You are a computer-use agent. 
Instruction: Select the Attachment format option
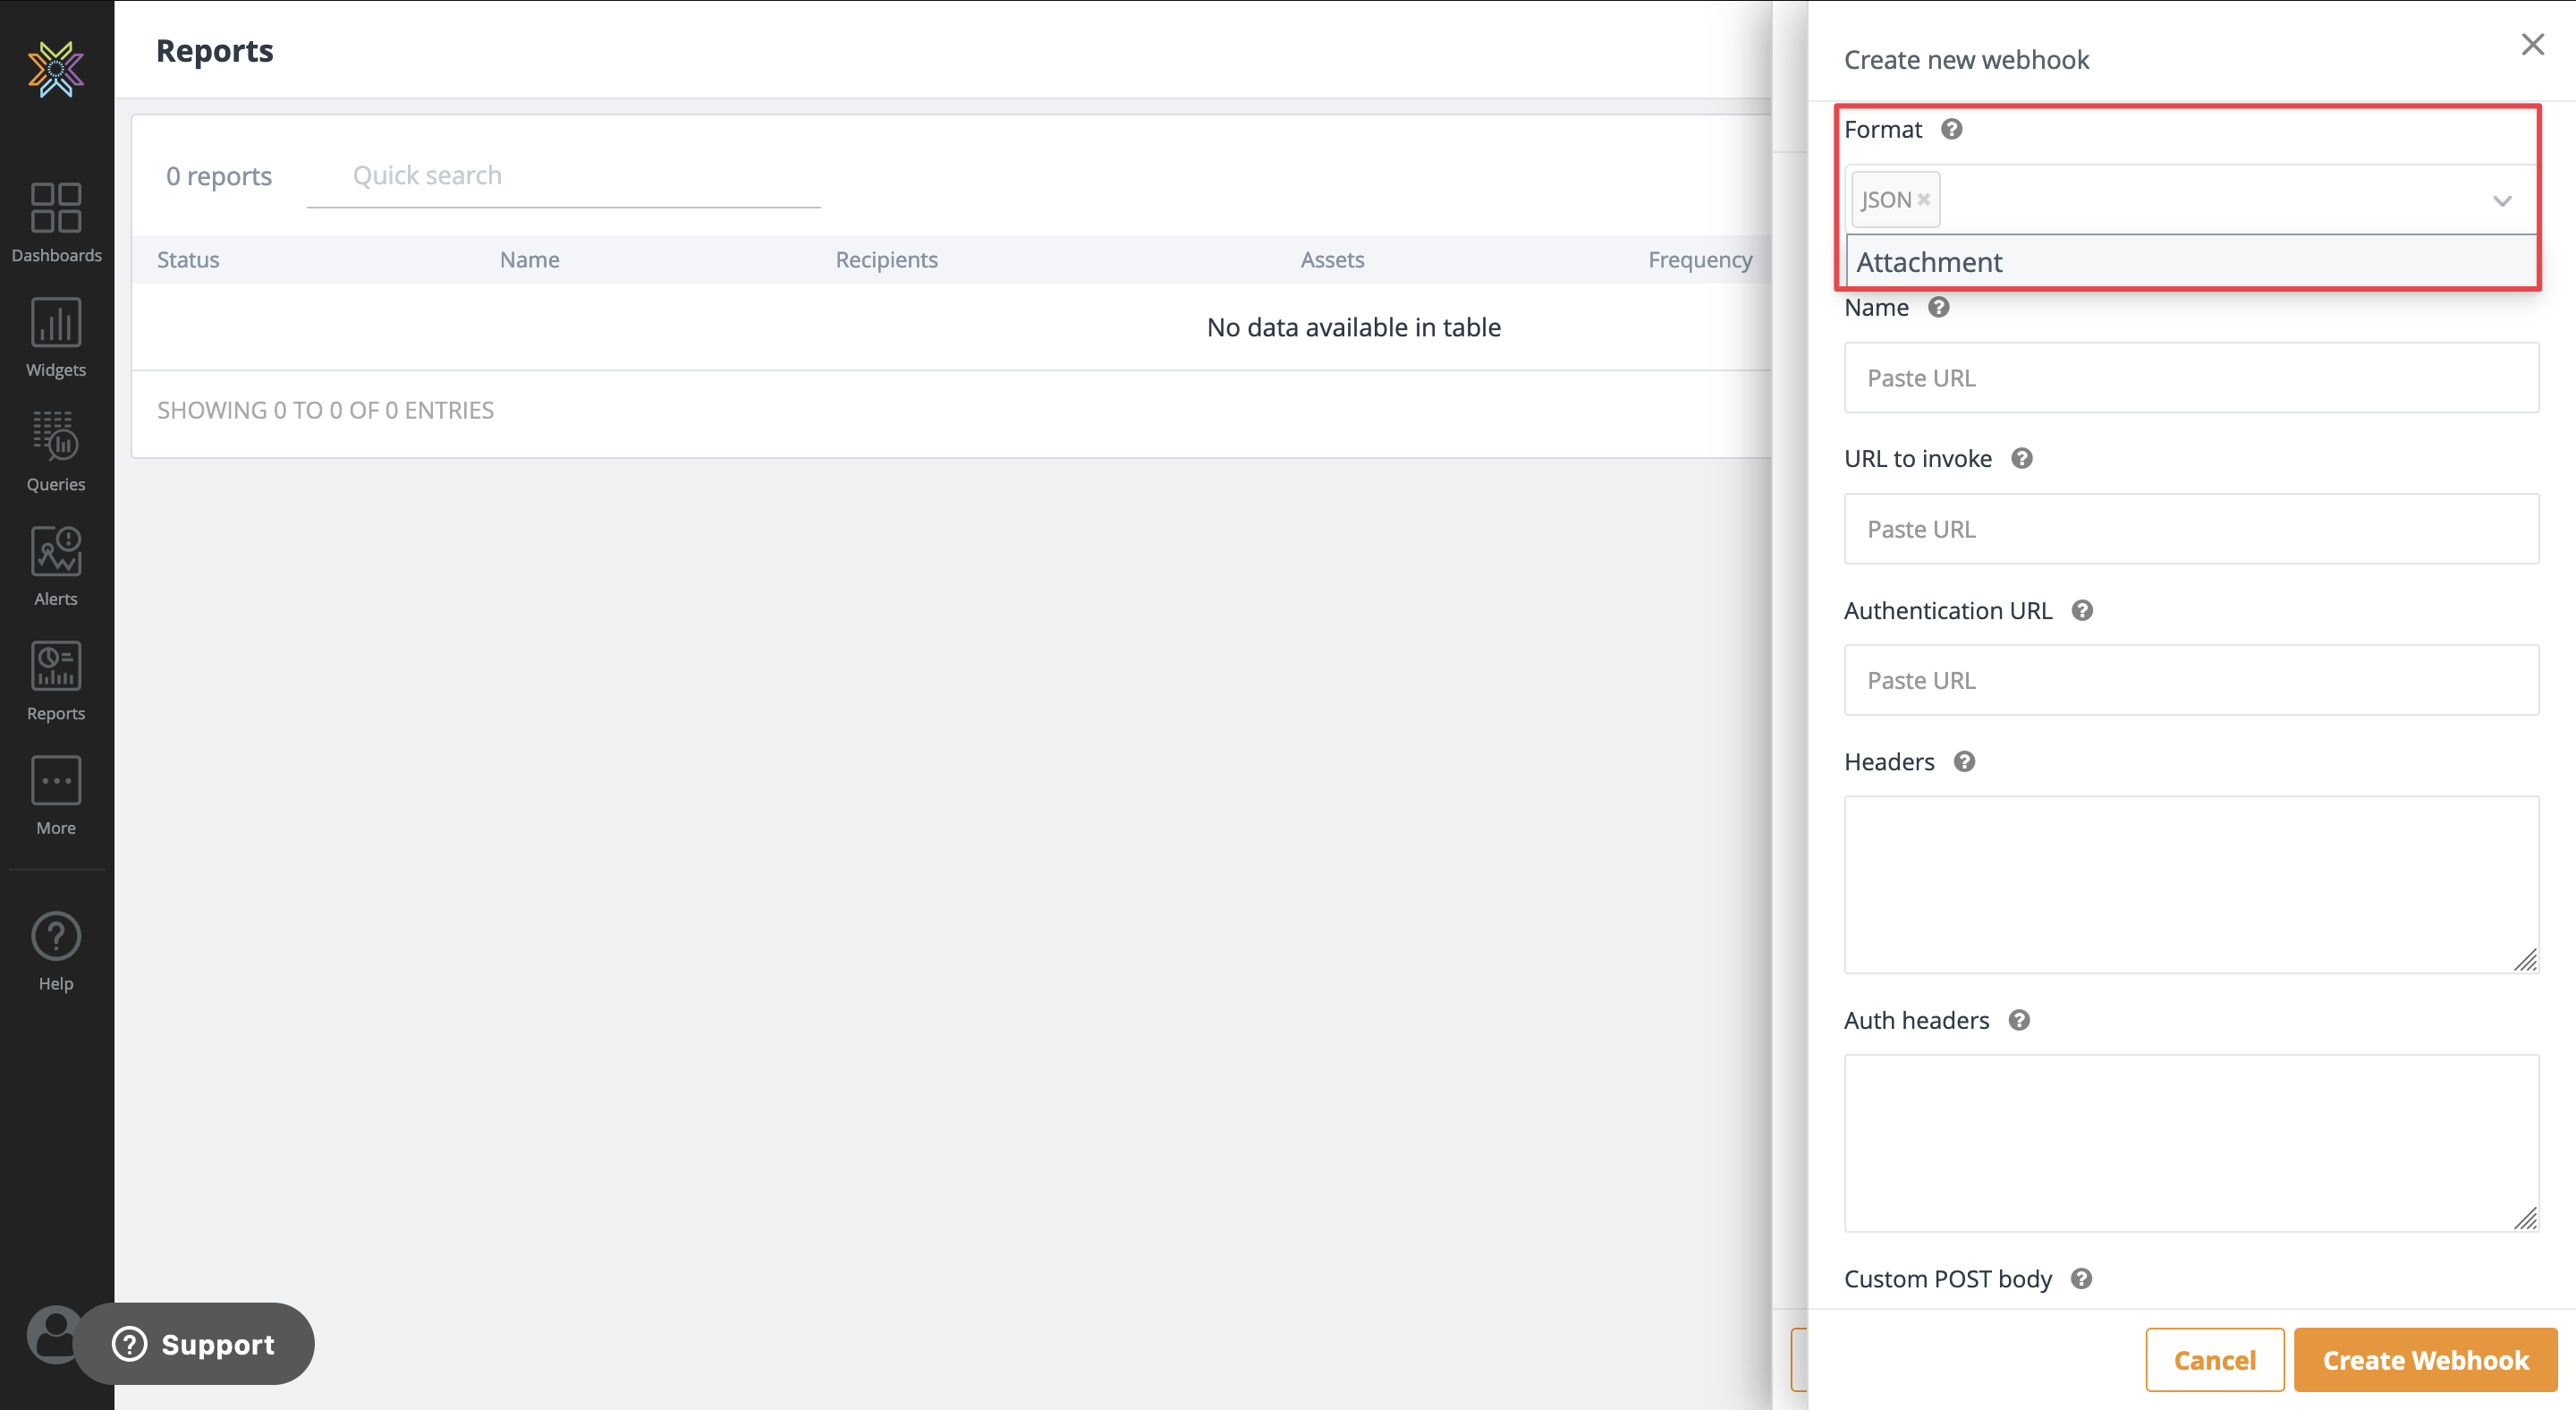point(1930,262)
